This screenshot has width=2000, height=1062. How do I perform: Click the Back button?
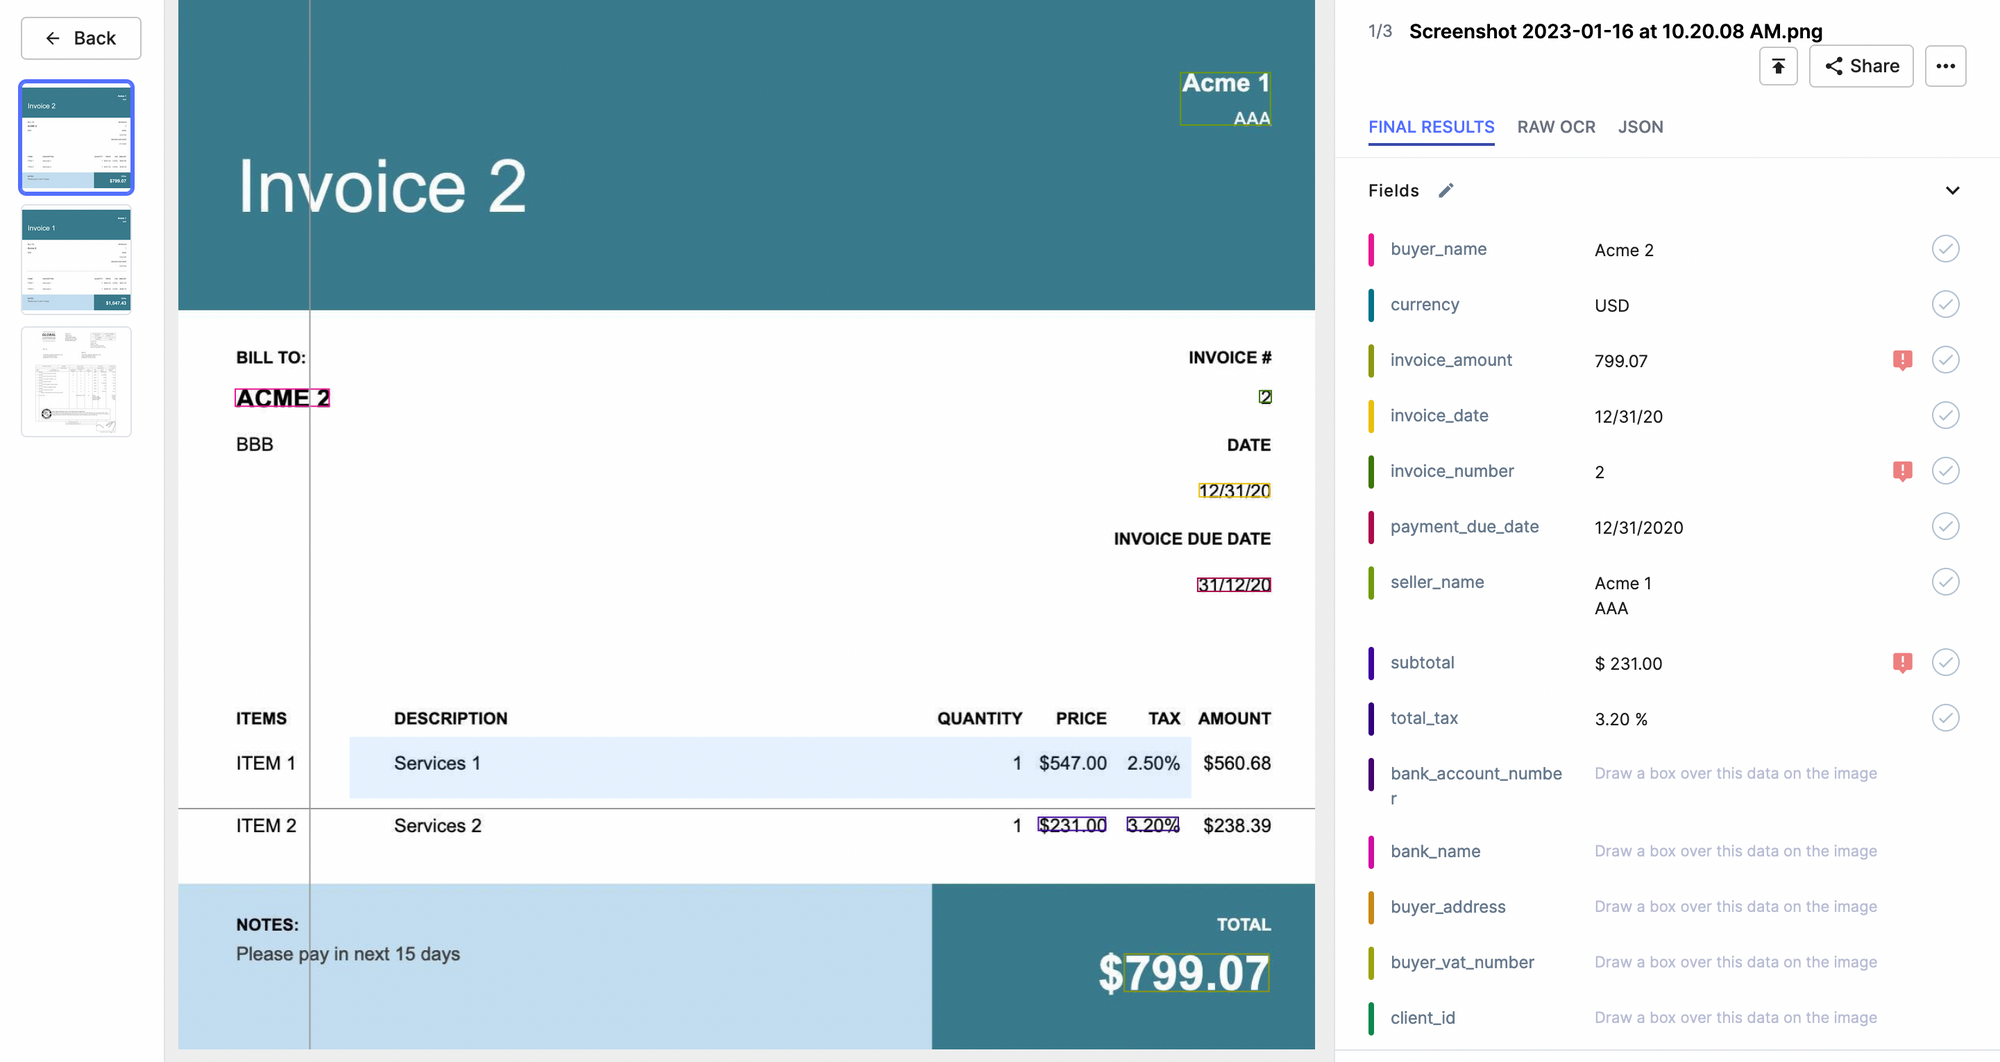(81, 38)
